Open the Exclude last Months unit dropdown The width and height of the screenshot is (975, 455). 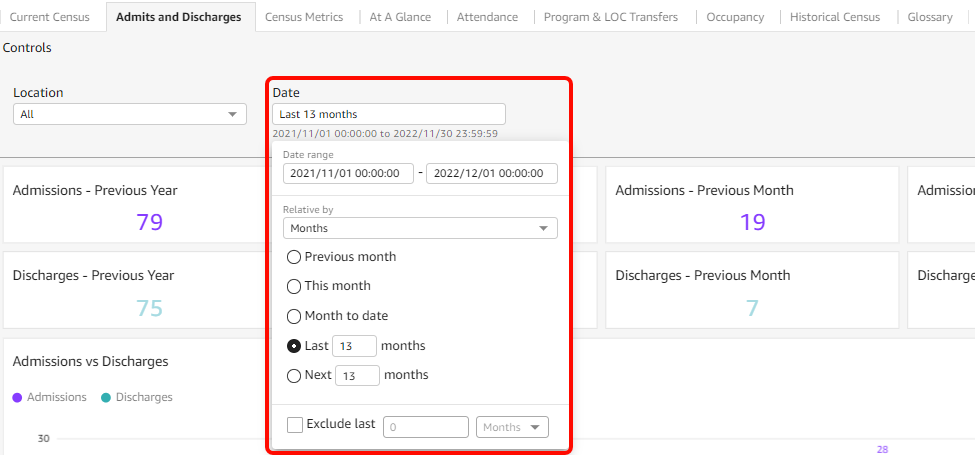pos(513,427)
